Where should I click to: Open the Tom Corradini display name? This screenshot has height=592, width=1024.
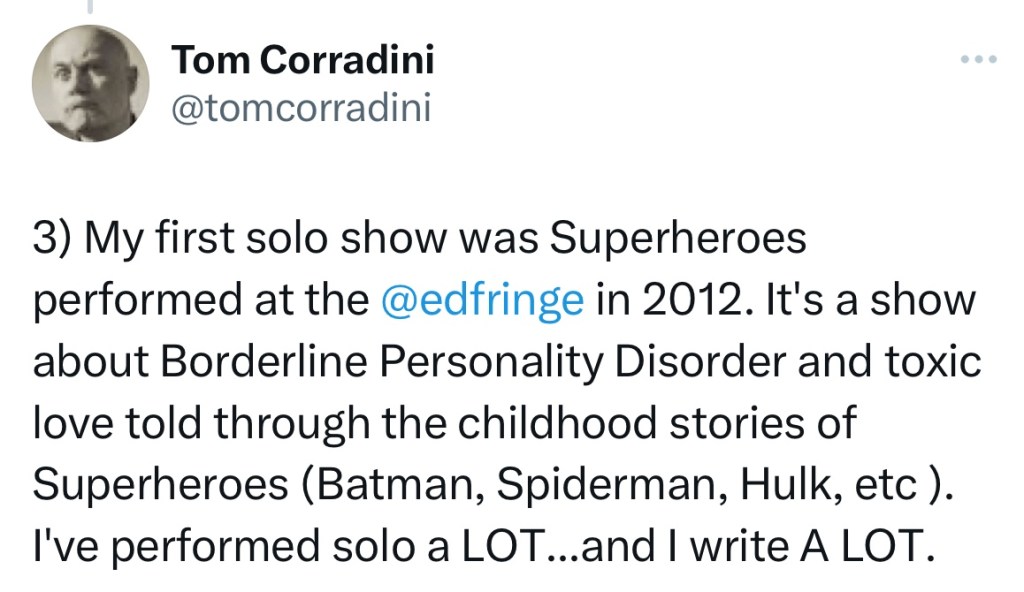coord(303,60)
